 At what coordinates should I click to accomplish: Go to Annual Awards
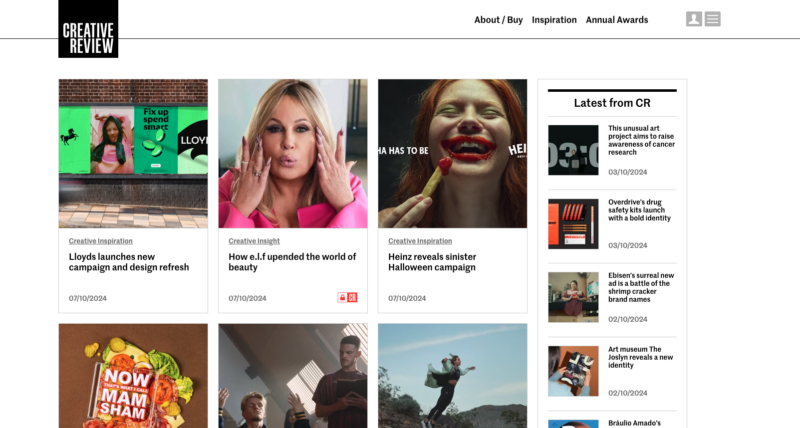[x=617, y=20]
